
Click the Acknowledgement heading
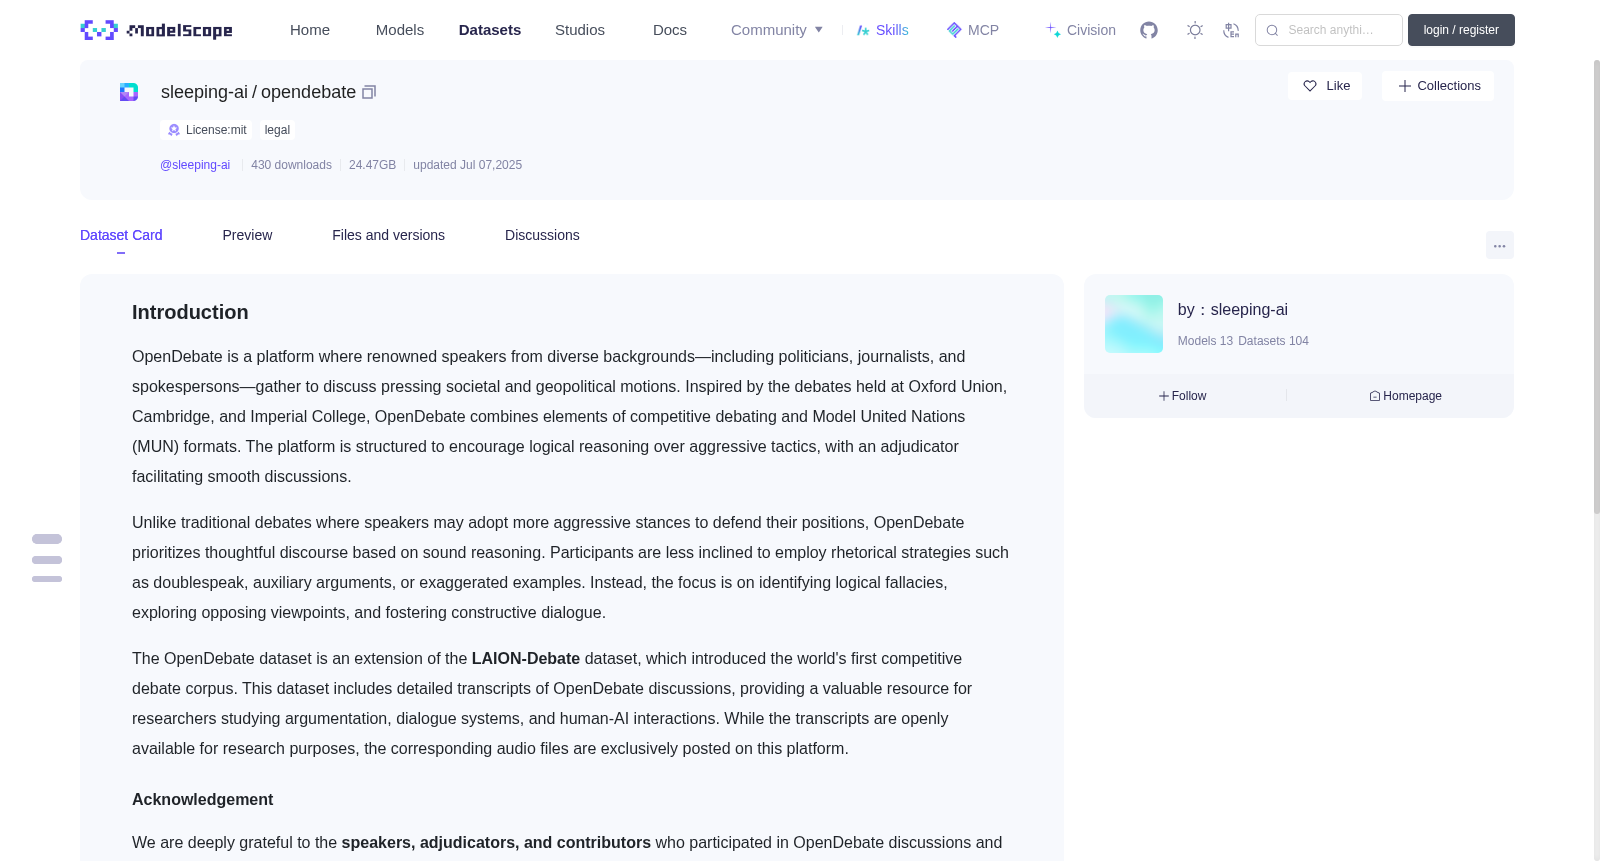(x=202, y=800)
